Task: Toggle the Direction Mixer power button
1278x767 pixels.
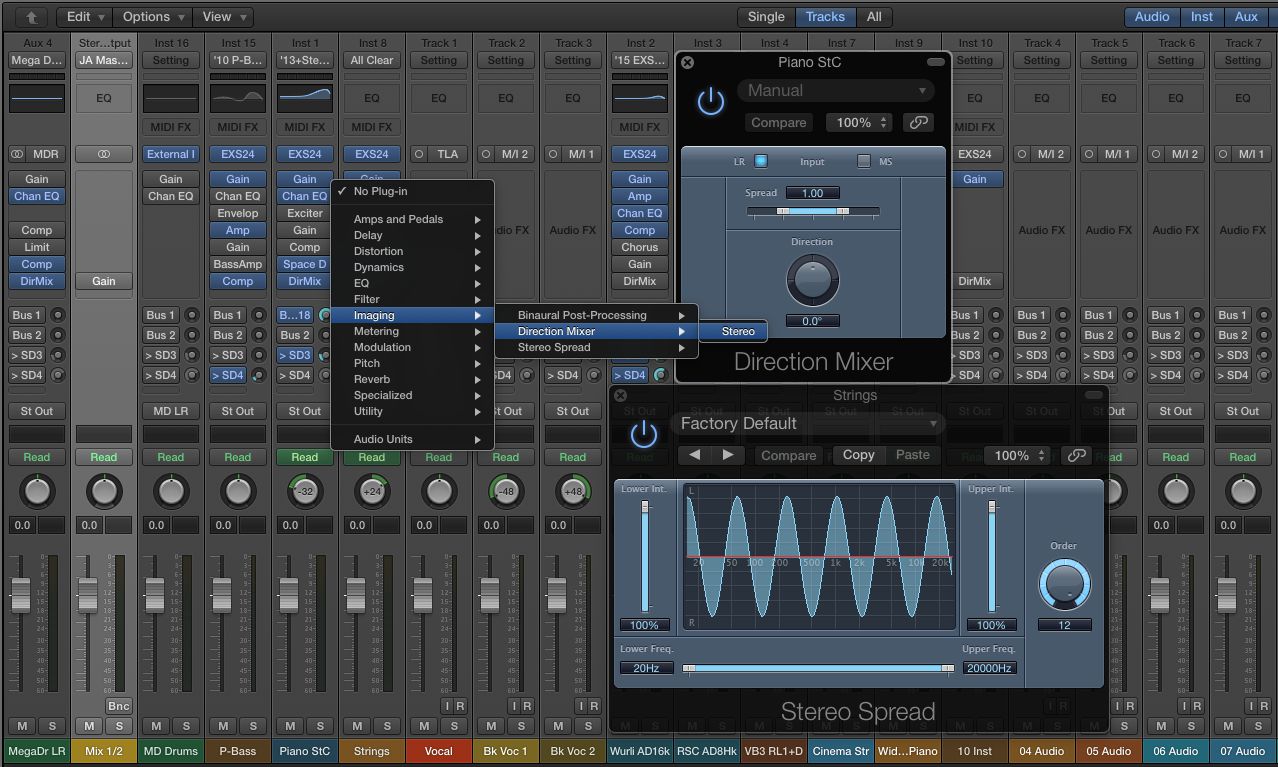Action: [x=711, y=102]
